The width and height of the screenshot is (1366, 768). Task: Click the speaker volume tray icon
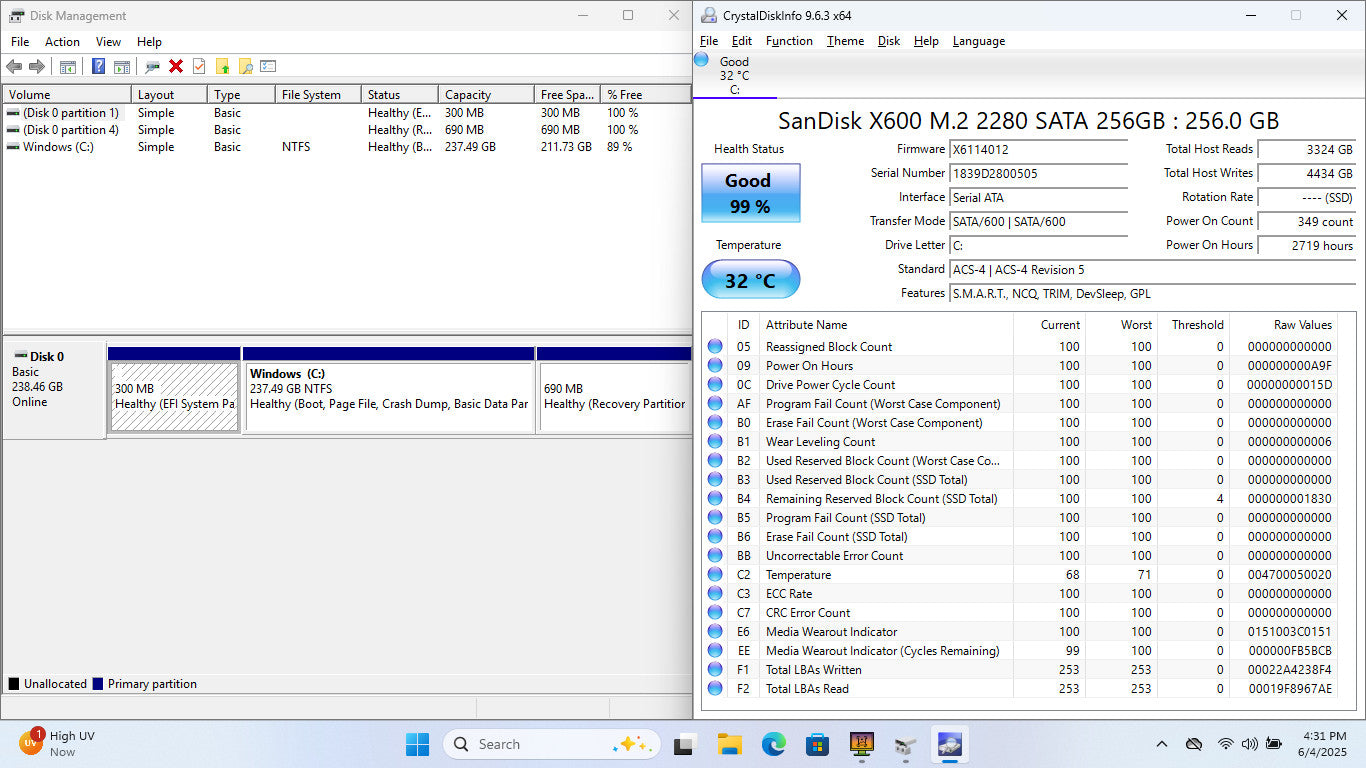coord(1249,744)
